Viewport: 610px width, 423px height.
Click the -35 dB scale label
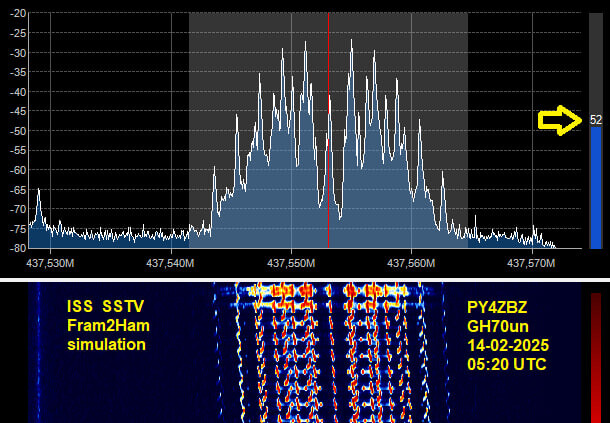click(x=18, y=72)
